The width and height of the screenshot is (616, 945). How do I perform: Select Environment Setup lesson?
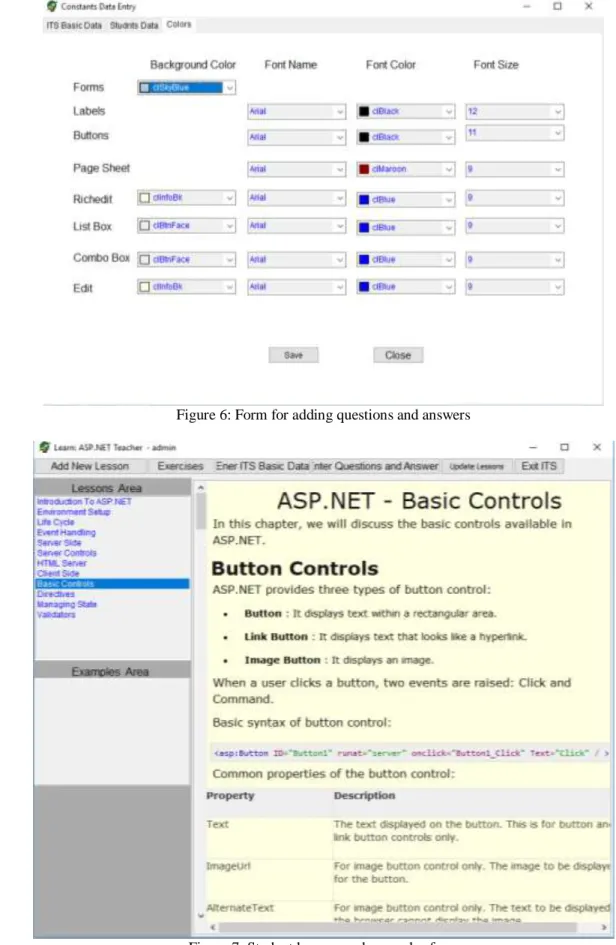[74, 512]
